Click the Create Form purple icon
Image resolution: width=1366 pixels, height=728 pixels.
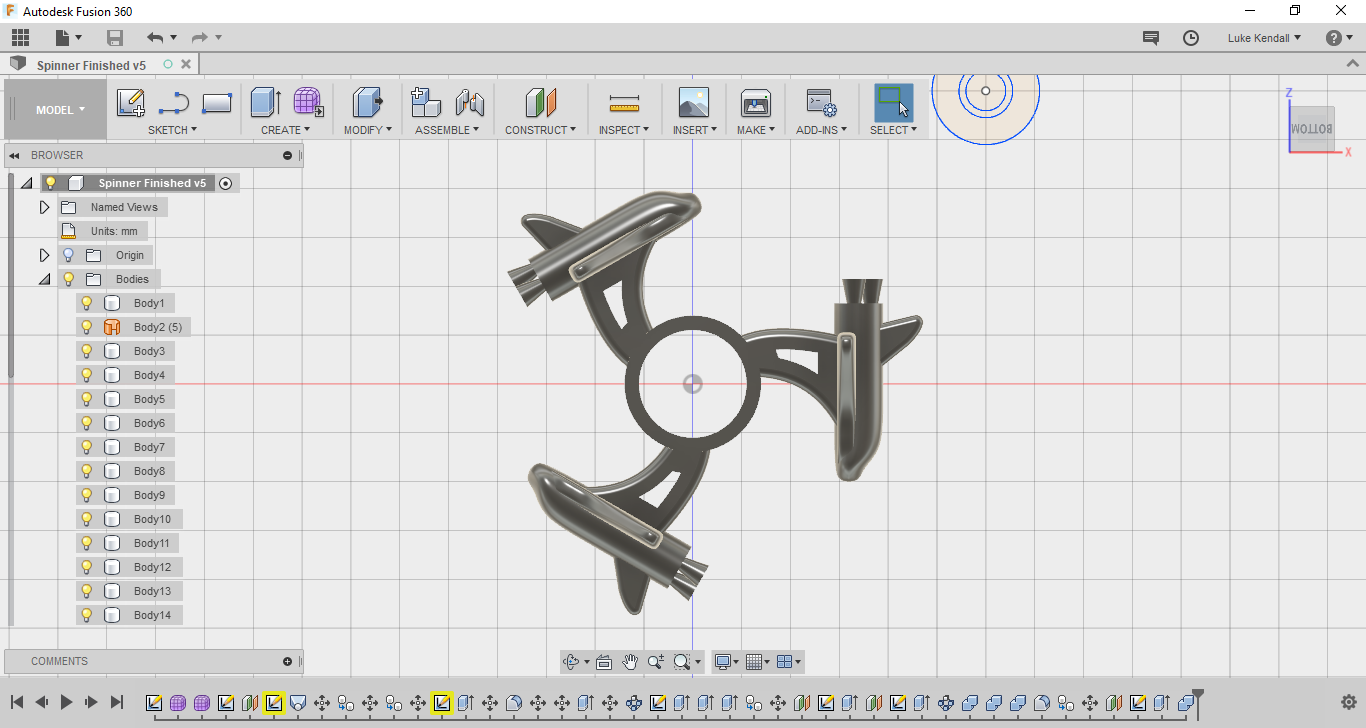pyautogui.click(x=308, y=102)
